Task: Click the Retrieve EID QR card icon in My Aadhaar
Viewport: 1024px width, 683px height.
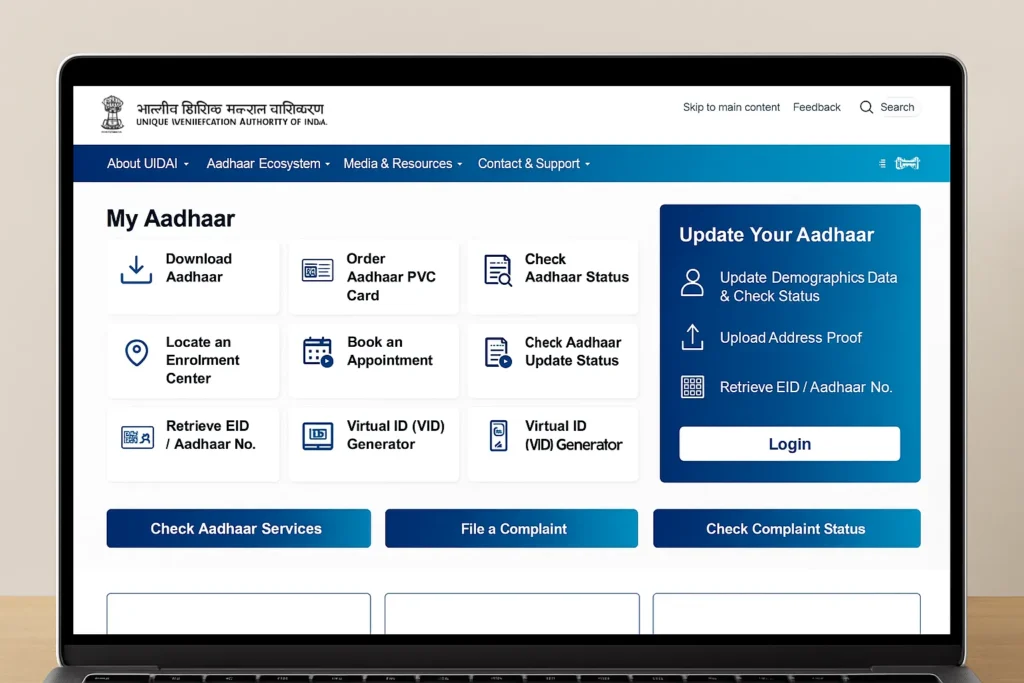Action: pos(137,437)
